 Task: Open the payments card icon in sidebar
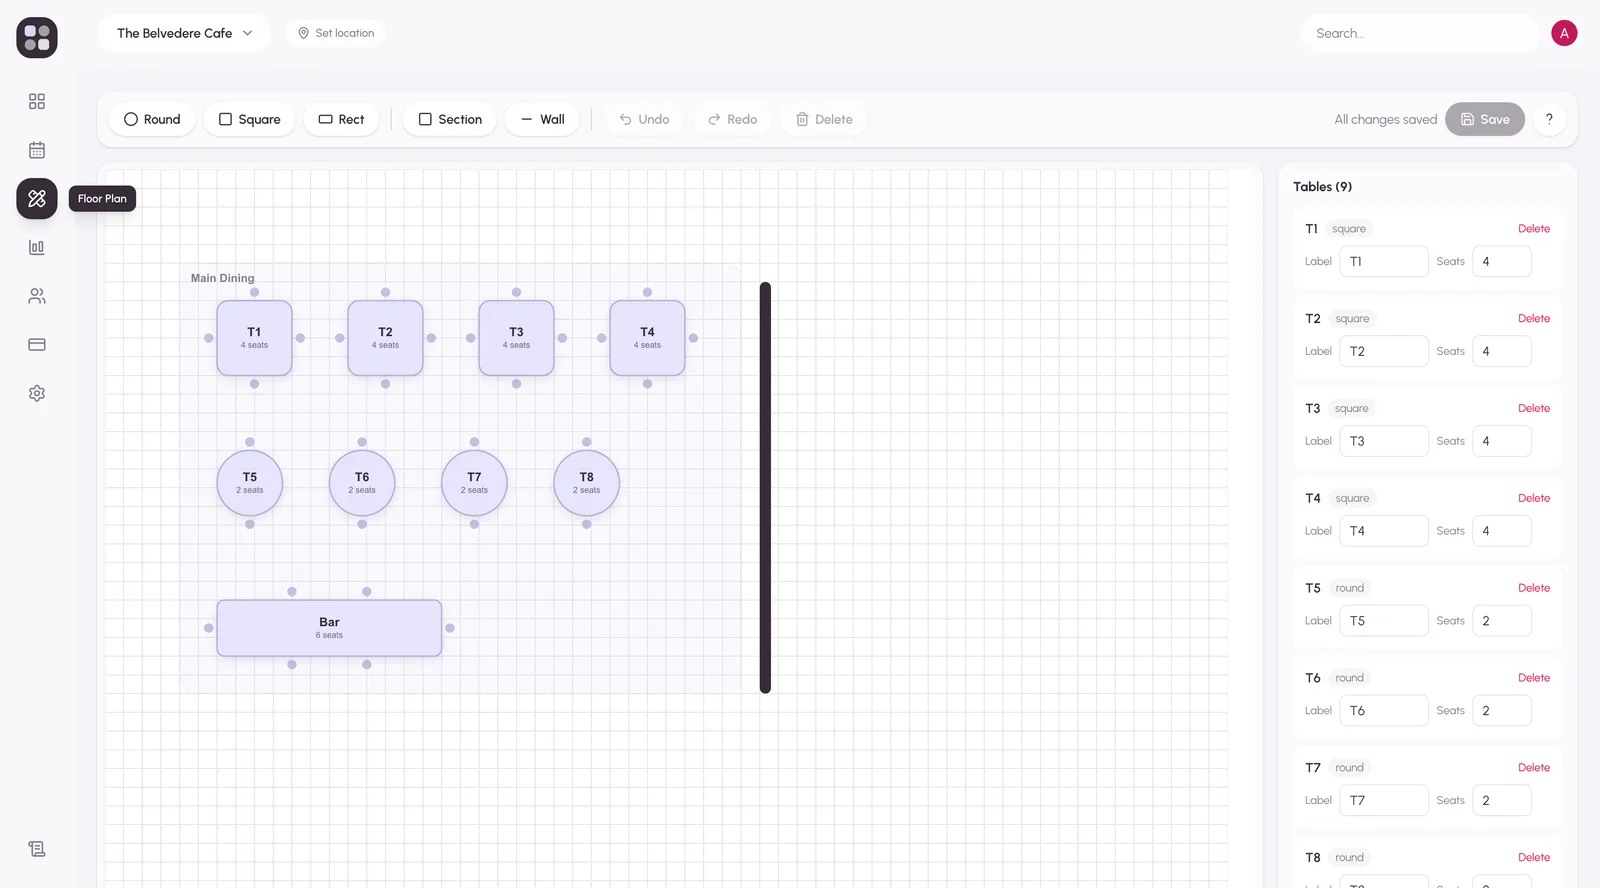coord(37,345)
